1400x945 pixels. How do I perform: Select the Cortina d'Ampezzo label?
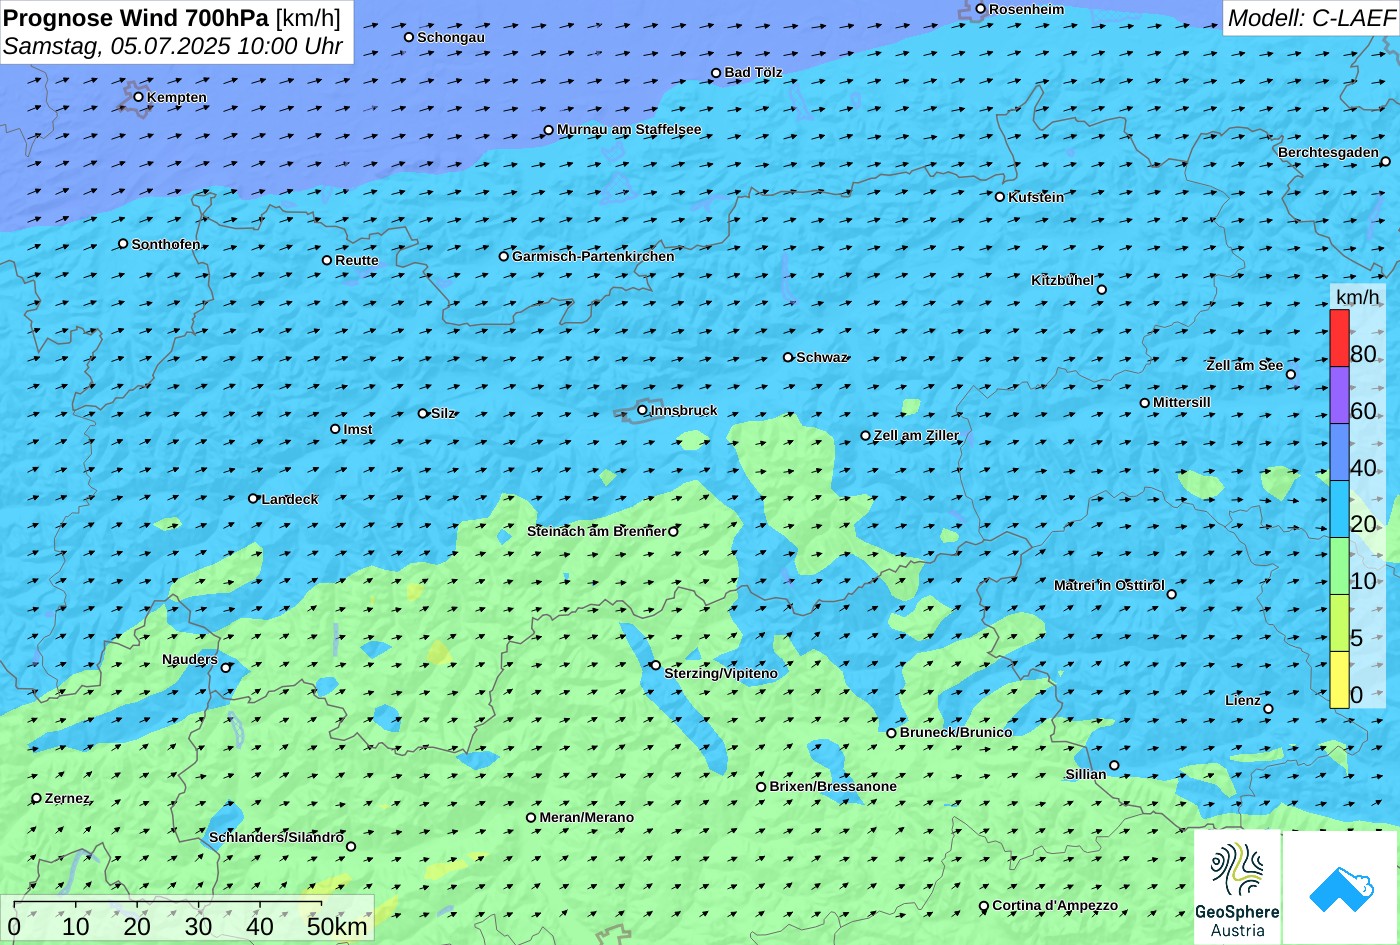click(1055, 905)
